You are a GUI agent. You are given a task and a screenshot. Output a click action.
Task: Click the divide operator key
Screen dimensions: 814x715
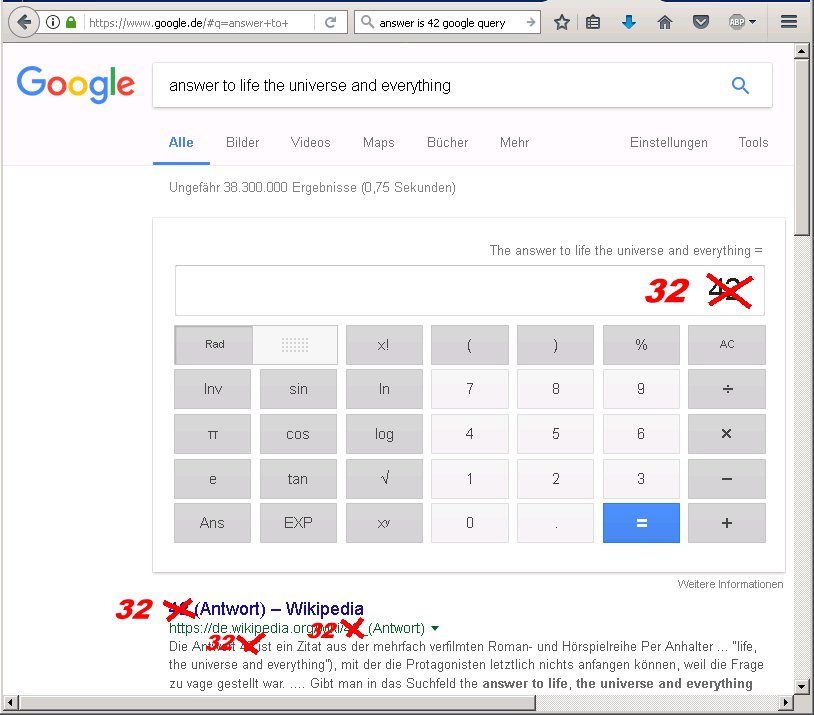727,389
